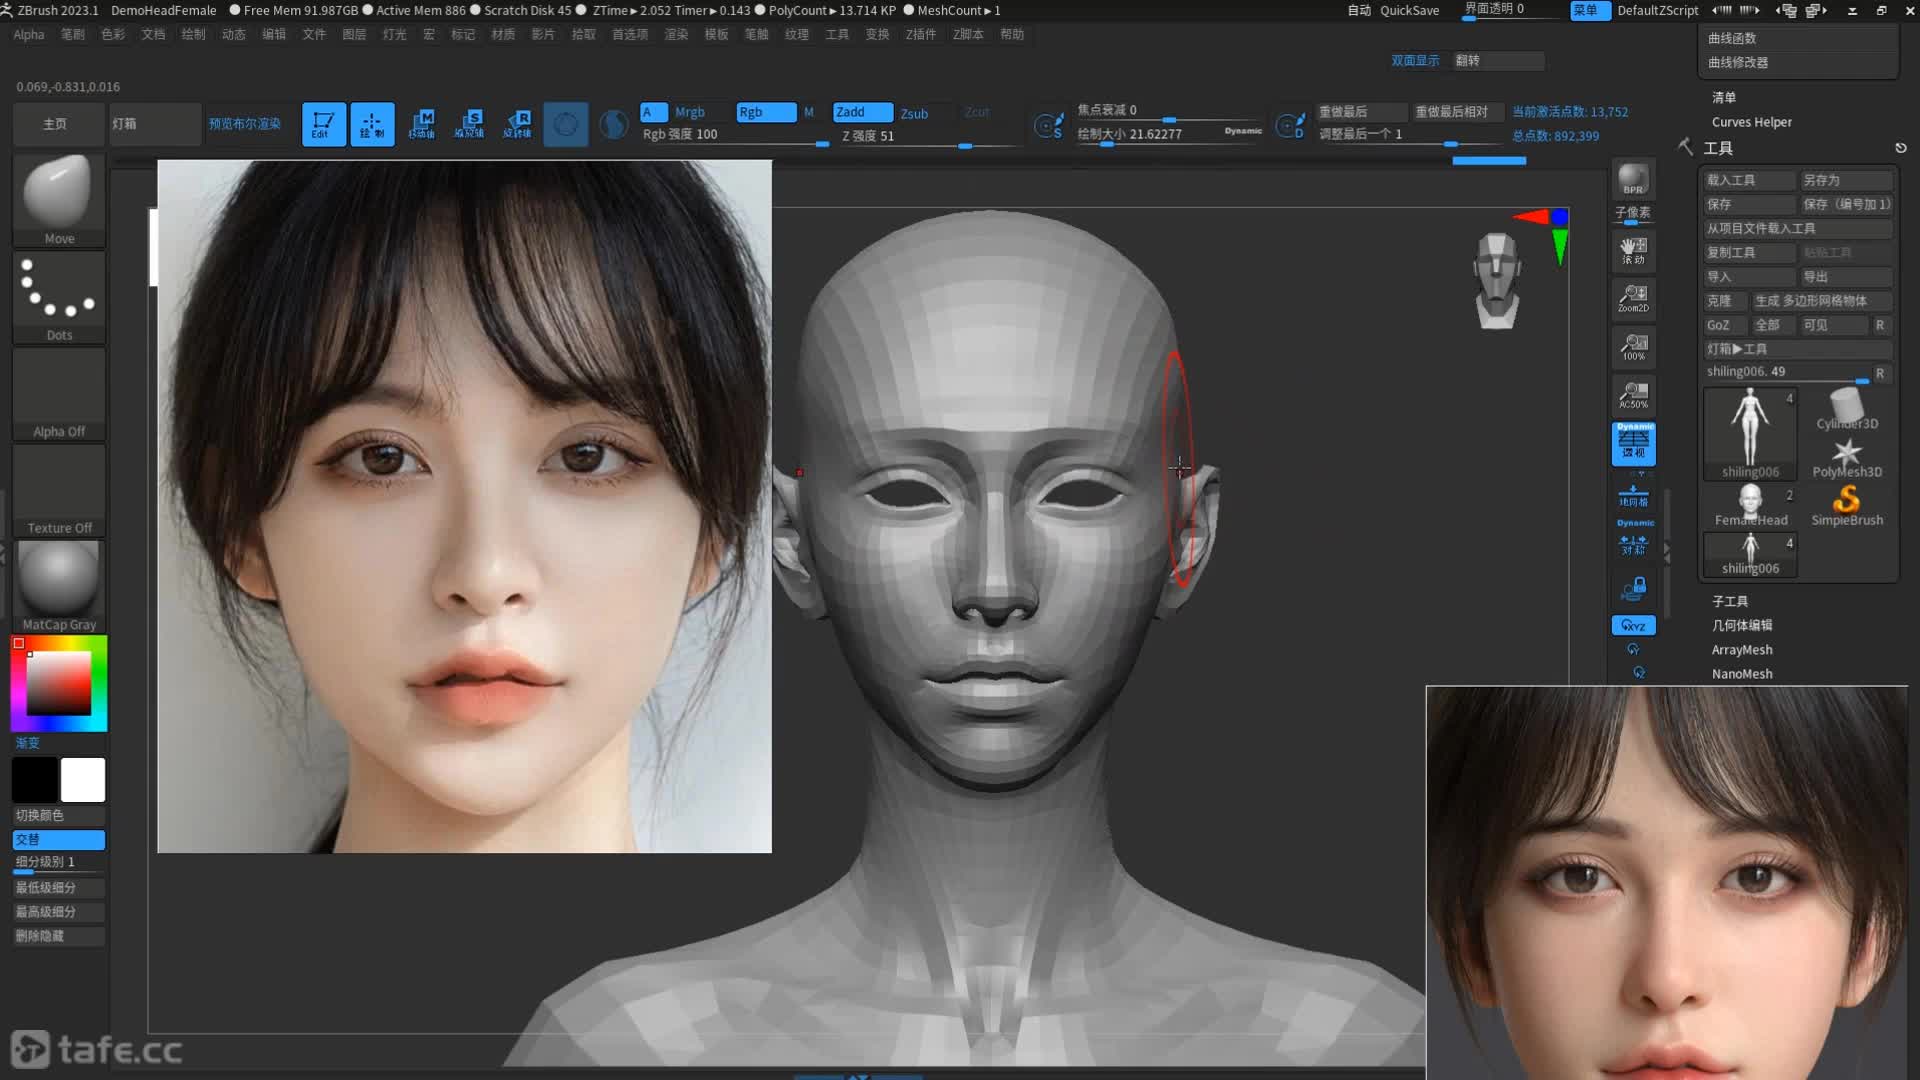Open the Dots stroke selector
This screenshot has width=1920, height=1080.
[59, 296]
